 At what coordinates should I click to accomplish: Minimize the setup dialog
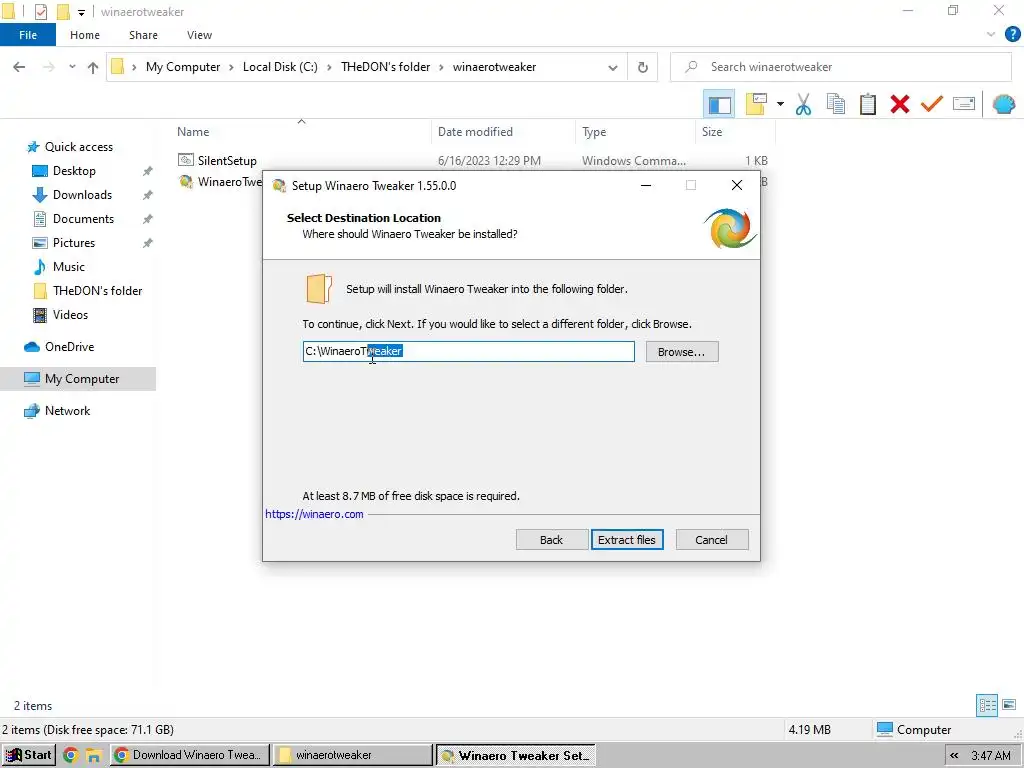click(x=646, y=185)
